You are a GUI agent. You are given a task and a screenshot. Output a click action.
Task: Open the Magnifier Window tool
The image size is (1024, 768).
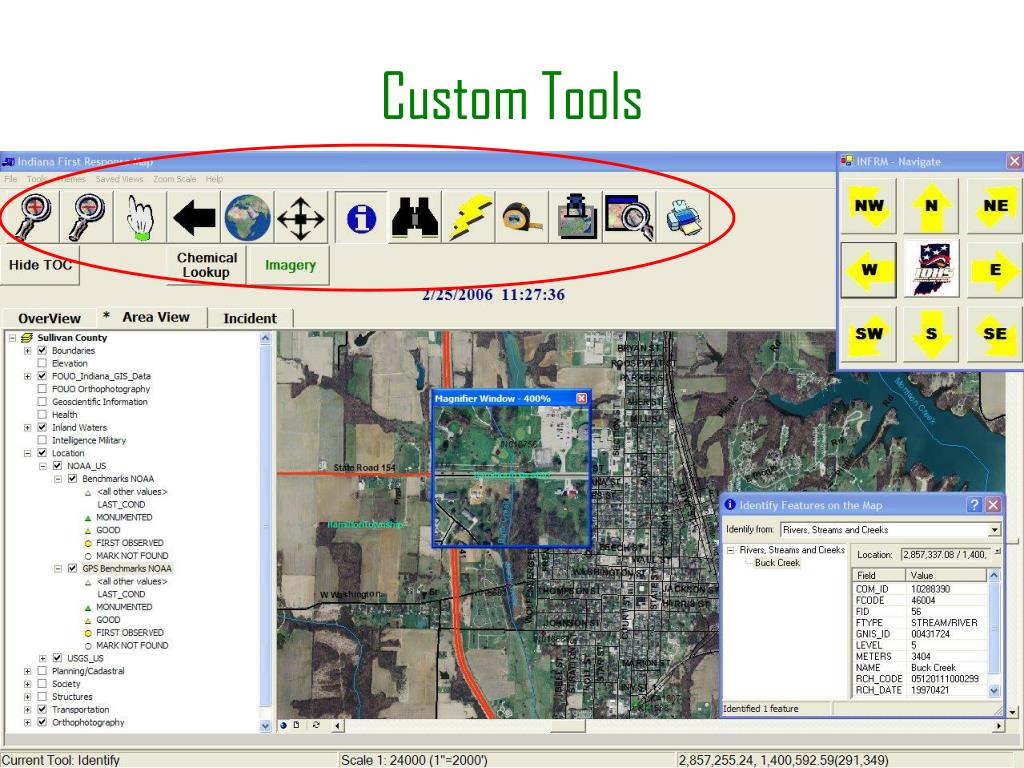pyautogui.click(x=630, y=216)
